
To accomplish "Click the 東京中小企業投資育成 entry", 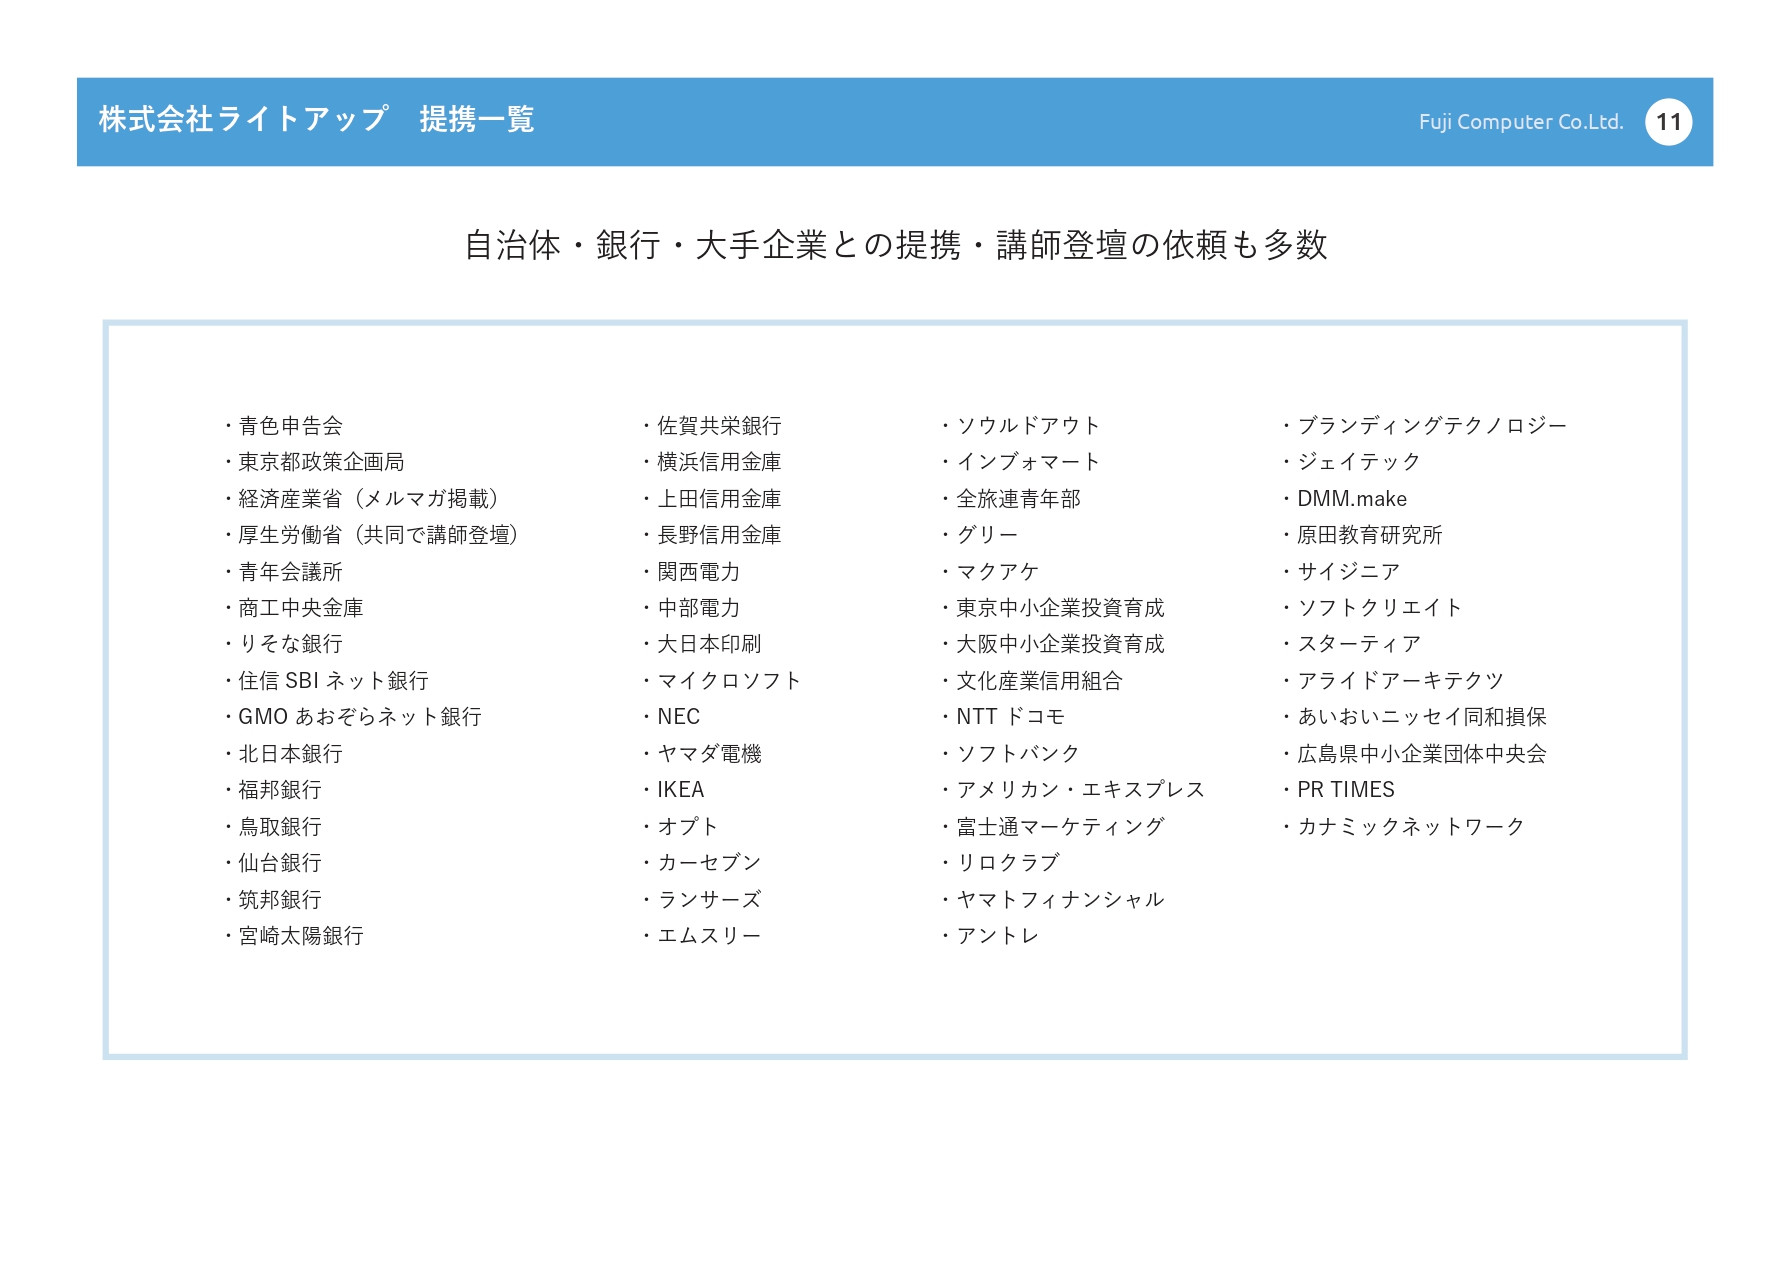I will (x=1053, y=608).
